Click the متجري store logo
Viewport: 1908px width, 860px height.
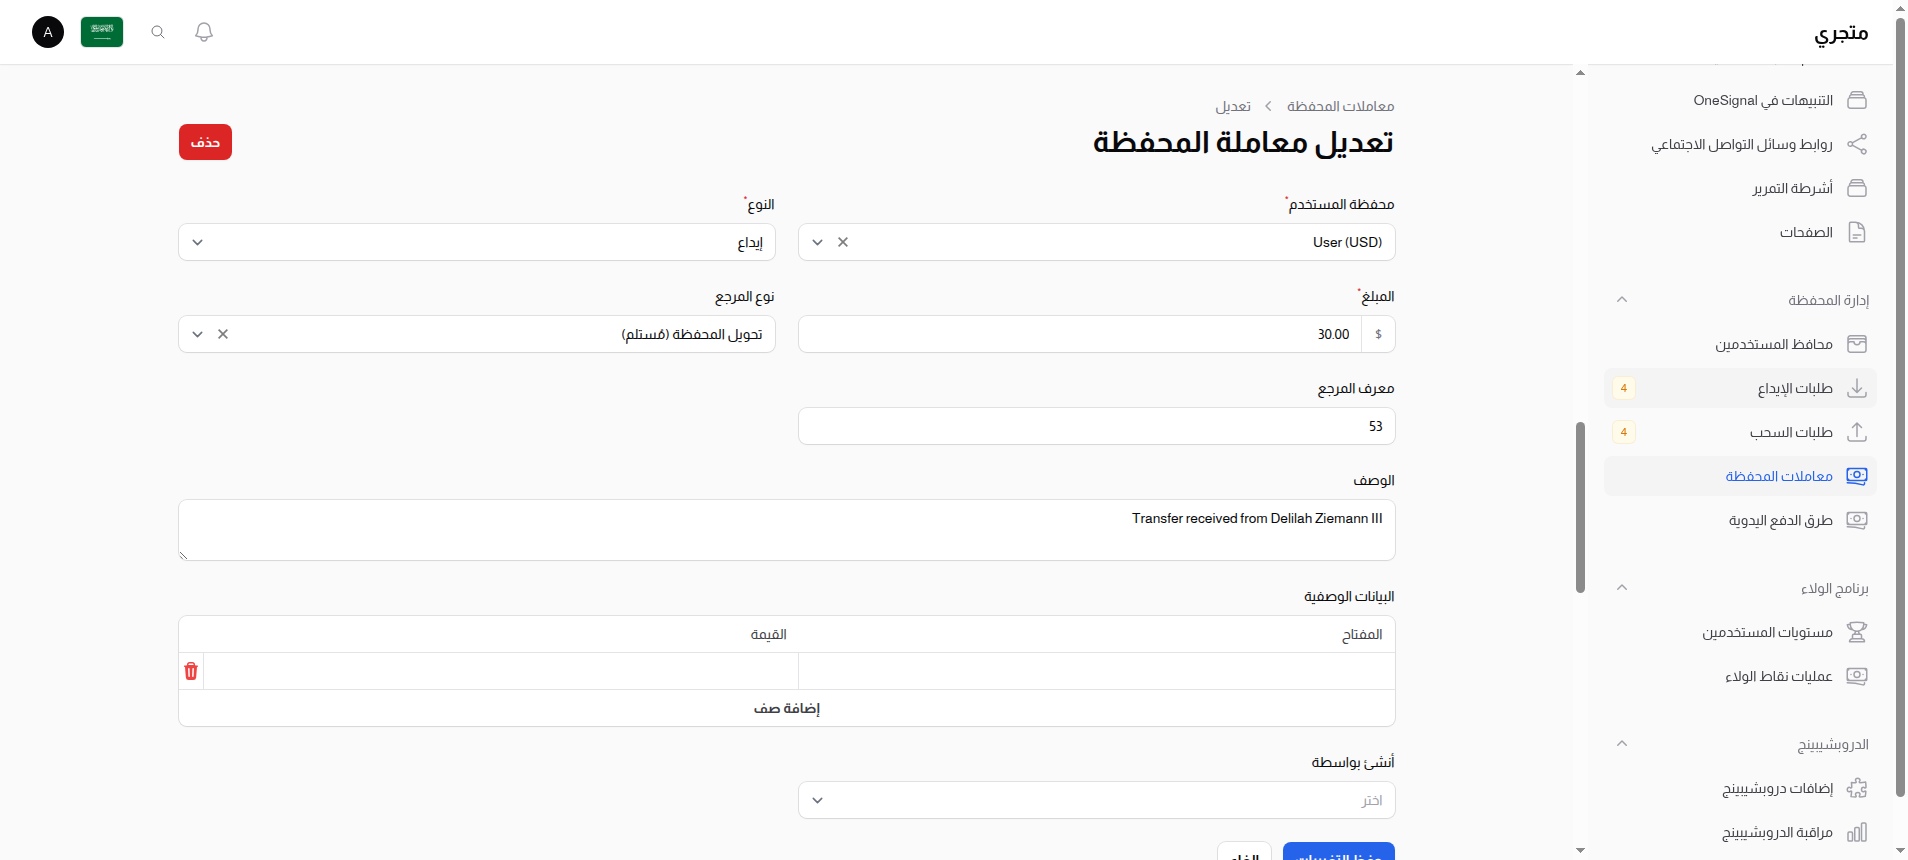pyautogui.click(x=1841, y=33)
